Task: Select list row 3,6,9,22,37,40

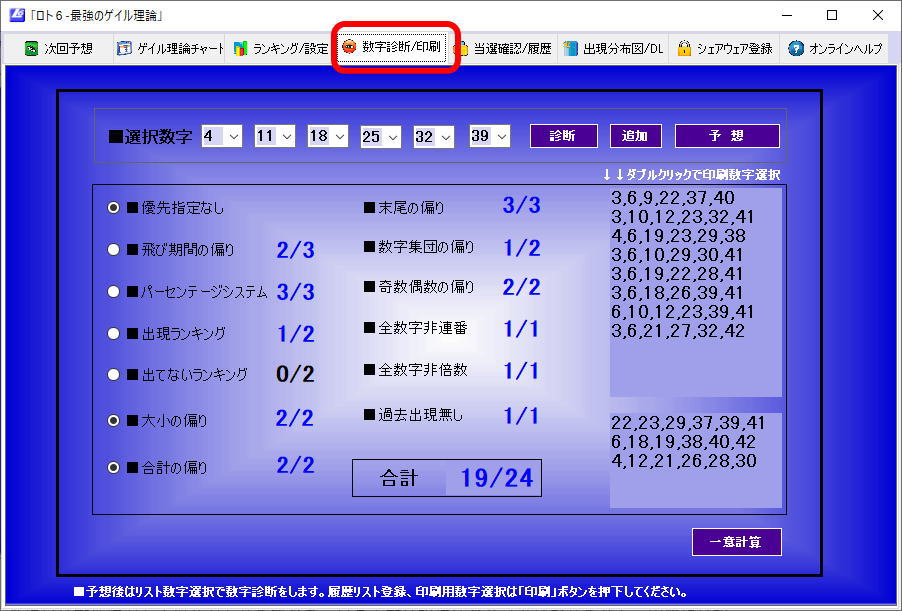Action: point(672,198)
